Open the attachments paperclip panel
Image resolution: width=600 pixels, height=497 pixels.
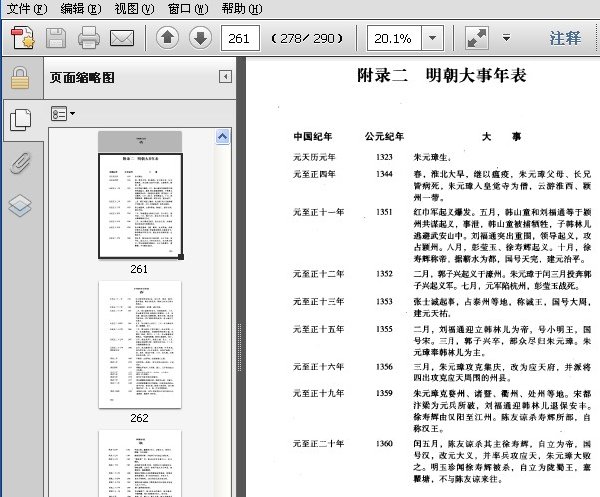[20, 163]
